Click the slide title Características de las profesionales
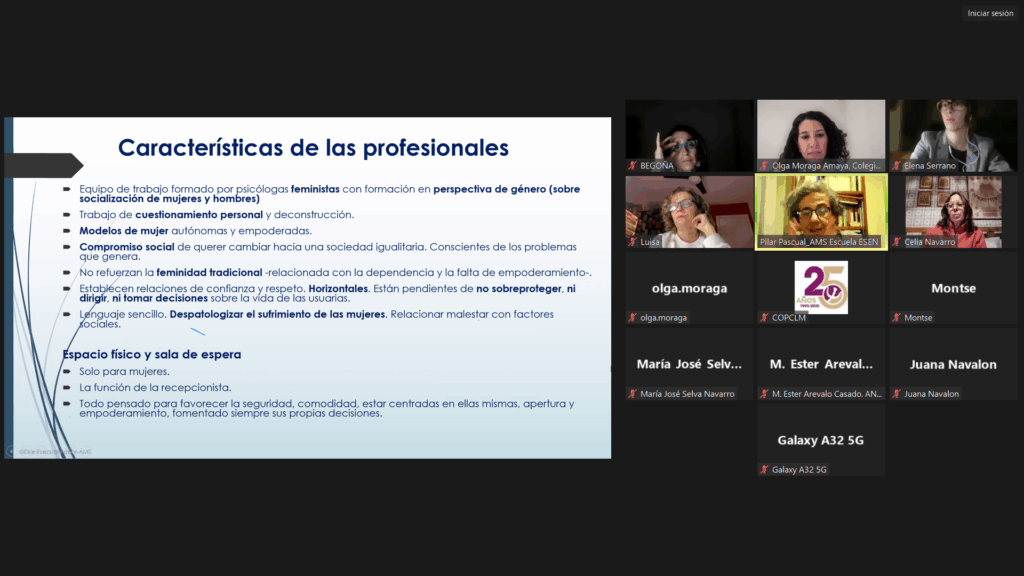 pyautogui.click(x=313, y=148)
